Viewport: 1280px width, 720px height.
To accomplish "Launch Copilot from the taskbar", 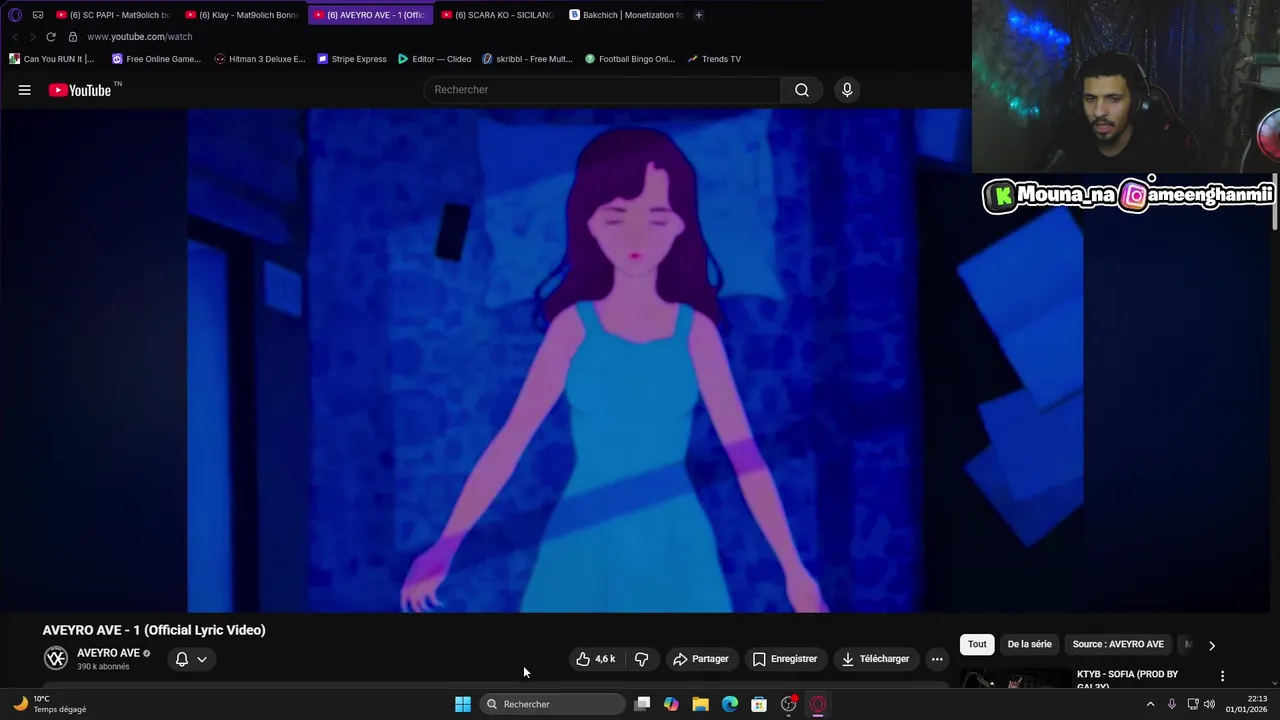I will [671, 704].
